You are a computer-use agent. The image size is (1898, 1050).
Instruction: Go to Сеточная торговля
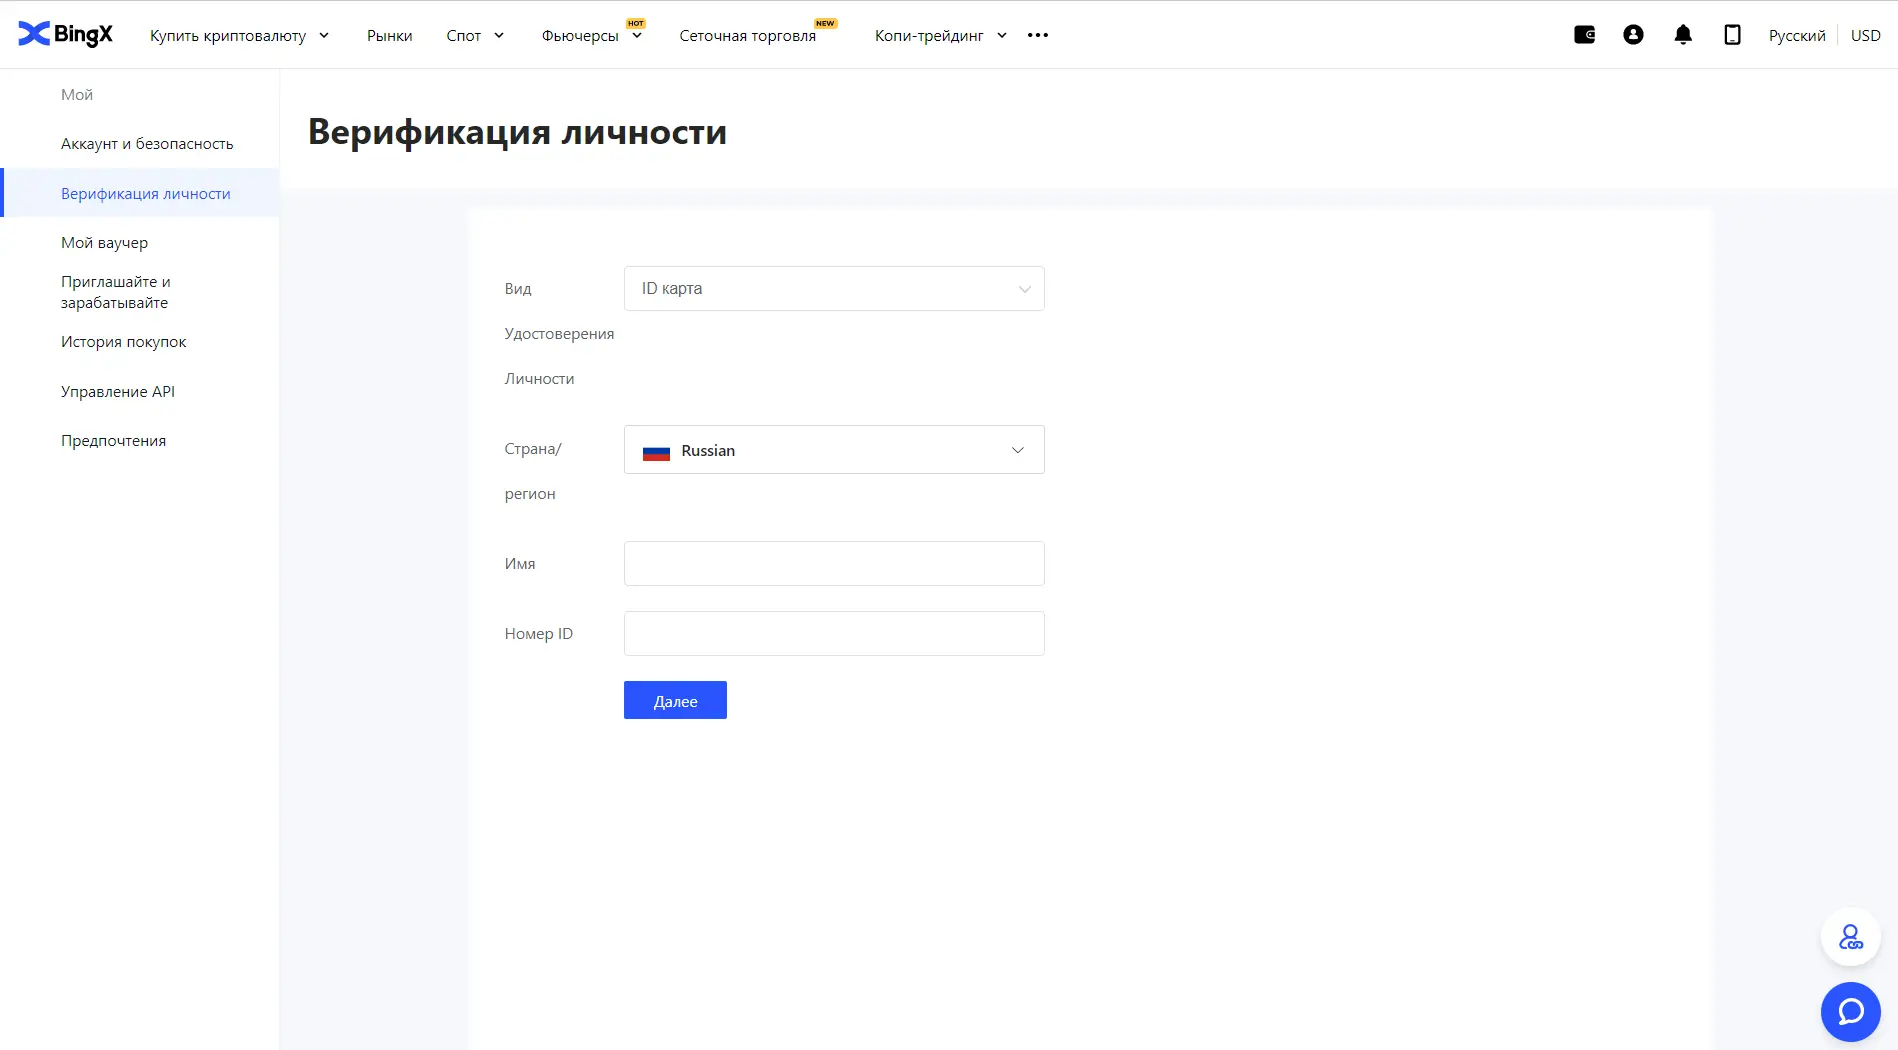747,36
